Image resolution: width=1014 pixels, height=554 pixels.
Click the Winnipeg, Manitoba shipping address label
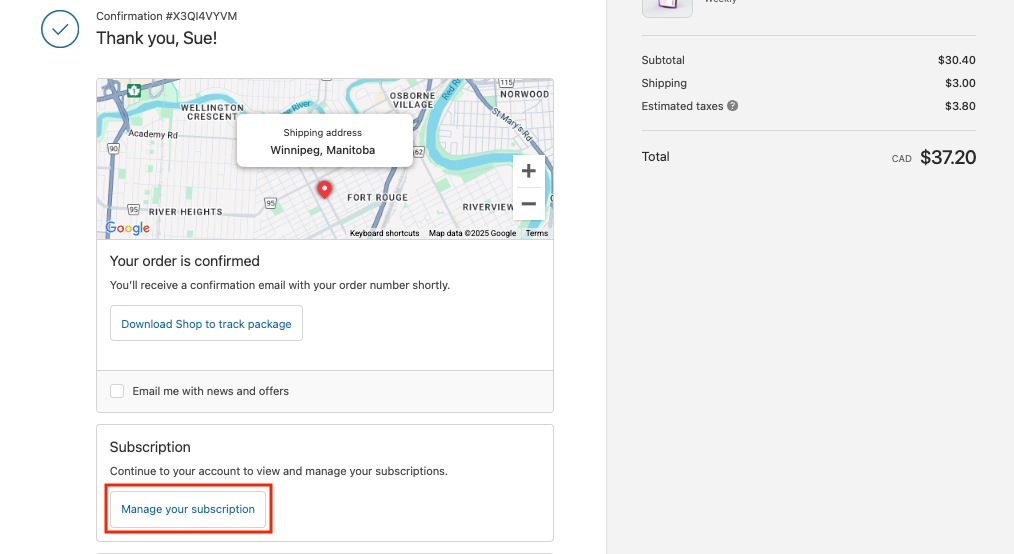pyautogui.click(x=323, y=150)
